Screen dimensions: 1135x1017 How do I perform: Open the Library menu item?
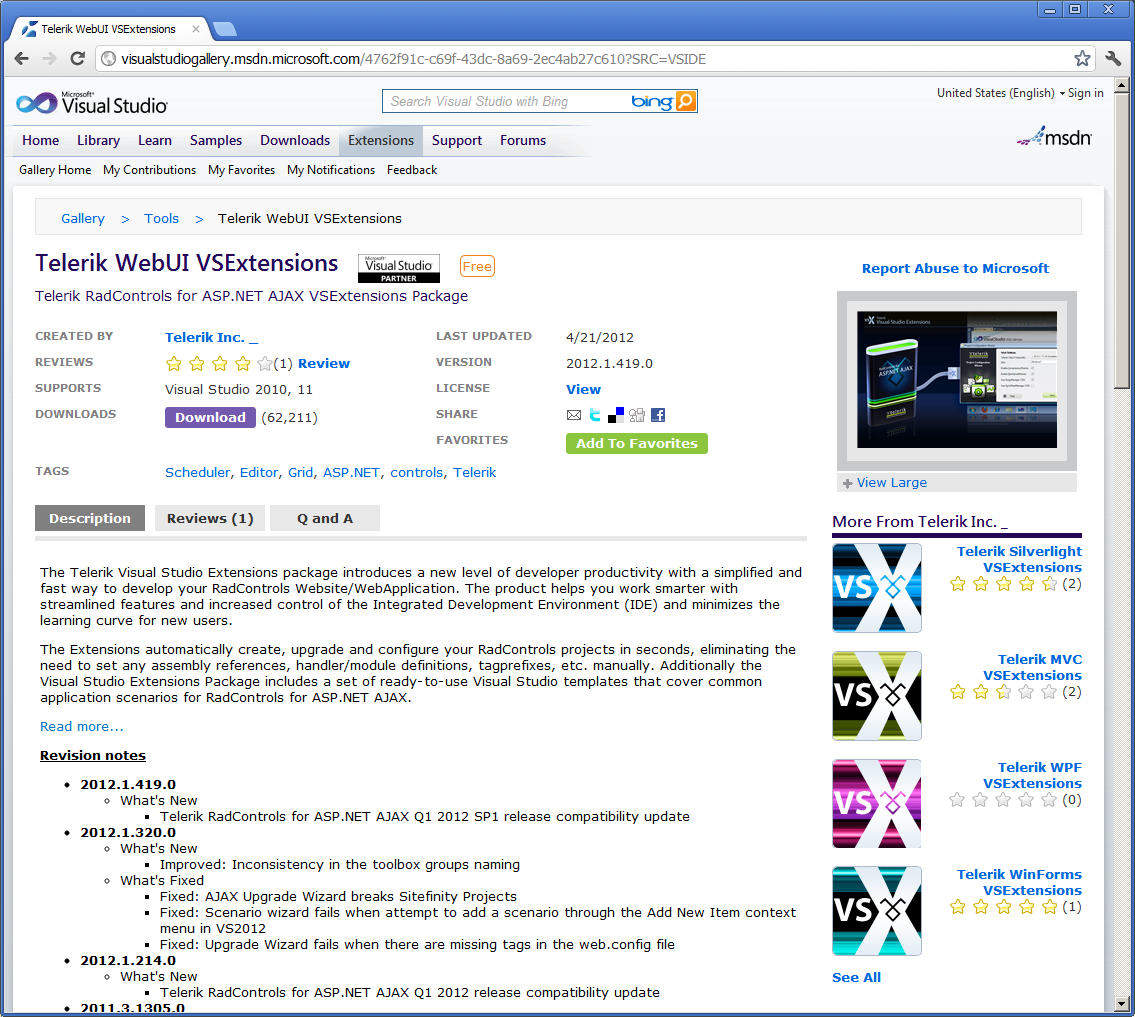[98, 140]
